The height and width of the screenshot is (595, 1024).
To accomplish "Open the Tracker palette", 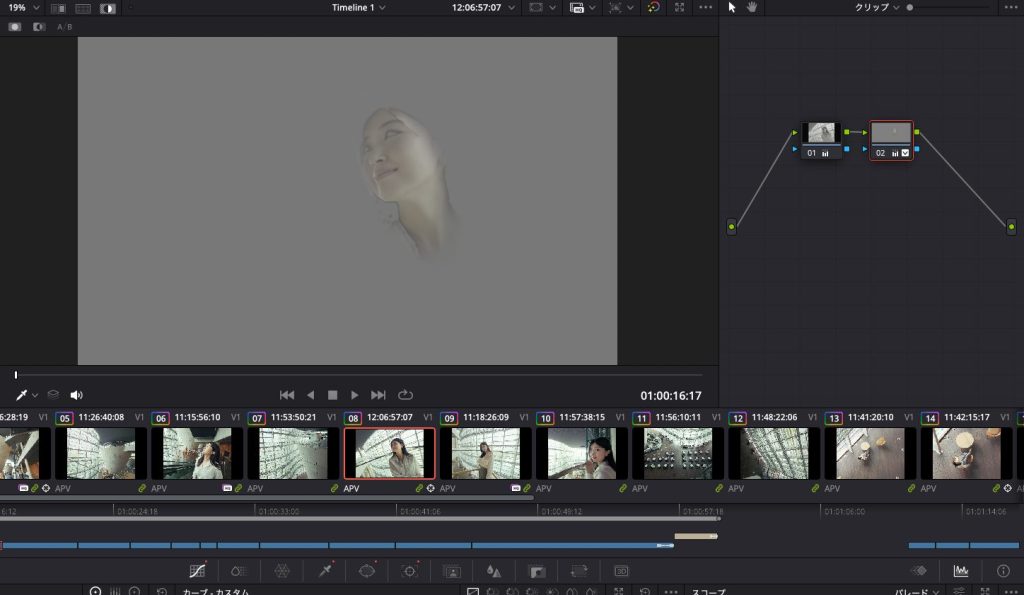I will [x=409, y=571].
